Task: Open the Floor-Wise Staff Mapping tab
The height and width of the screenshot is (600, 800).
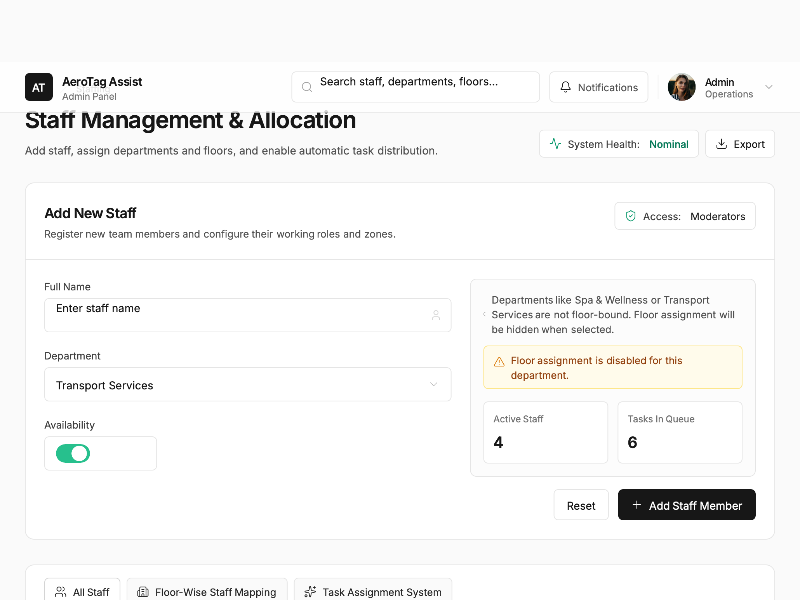Action: pyautogui.click(x=207, y=591)
